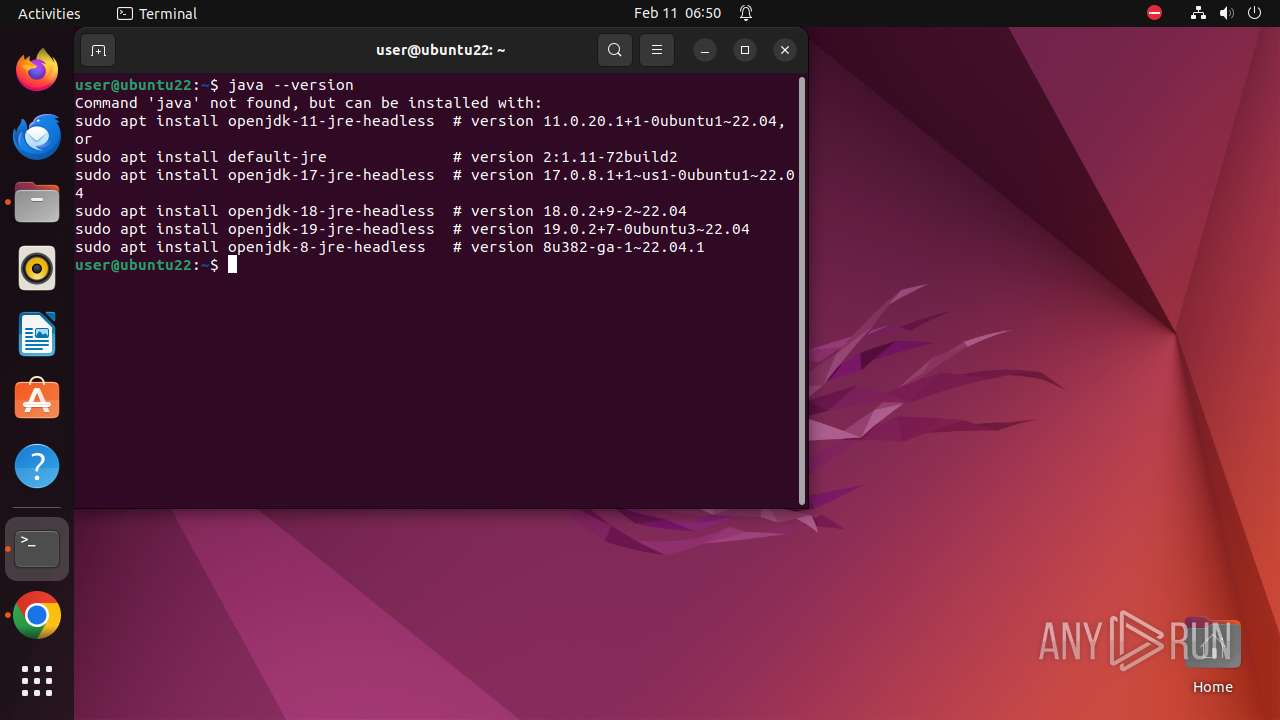Click the red do-not-disturb indicator icon
Image resolution: width=1280 pixels, height=720 pixels.
pos(1154,13)
